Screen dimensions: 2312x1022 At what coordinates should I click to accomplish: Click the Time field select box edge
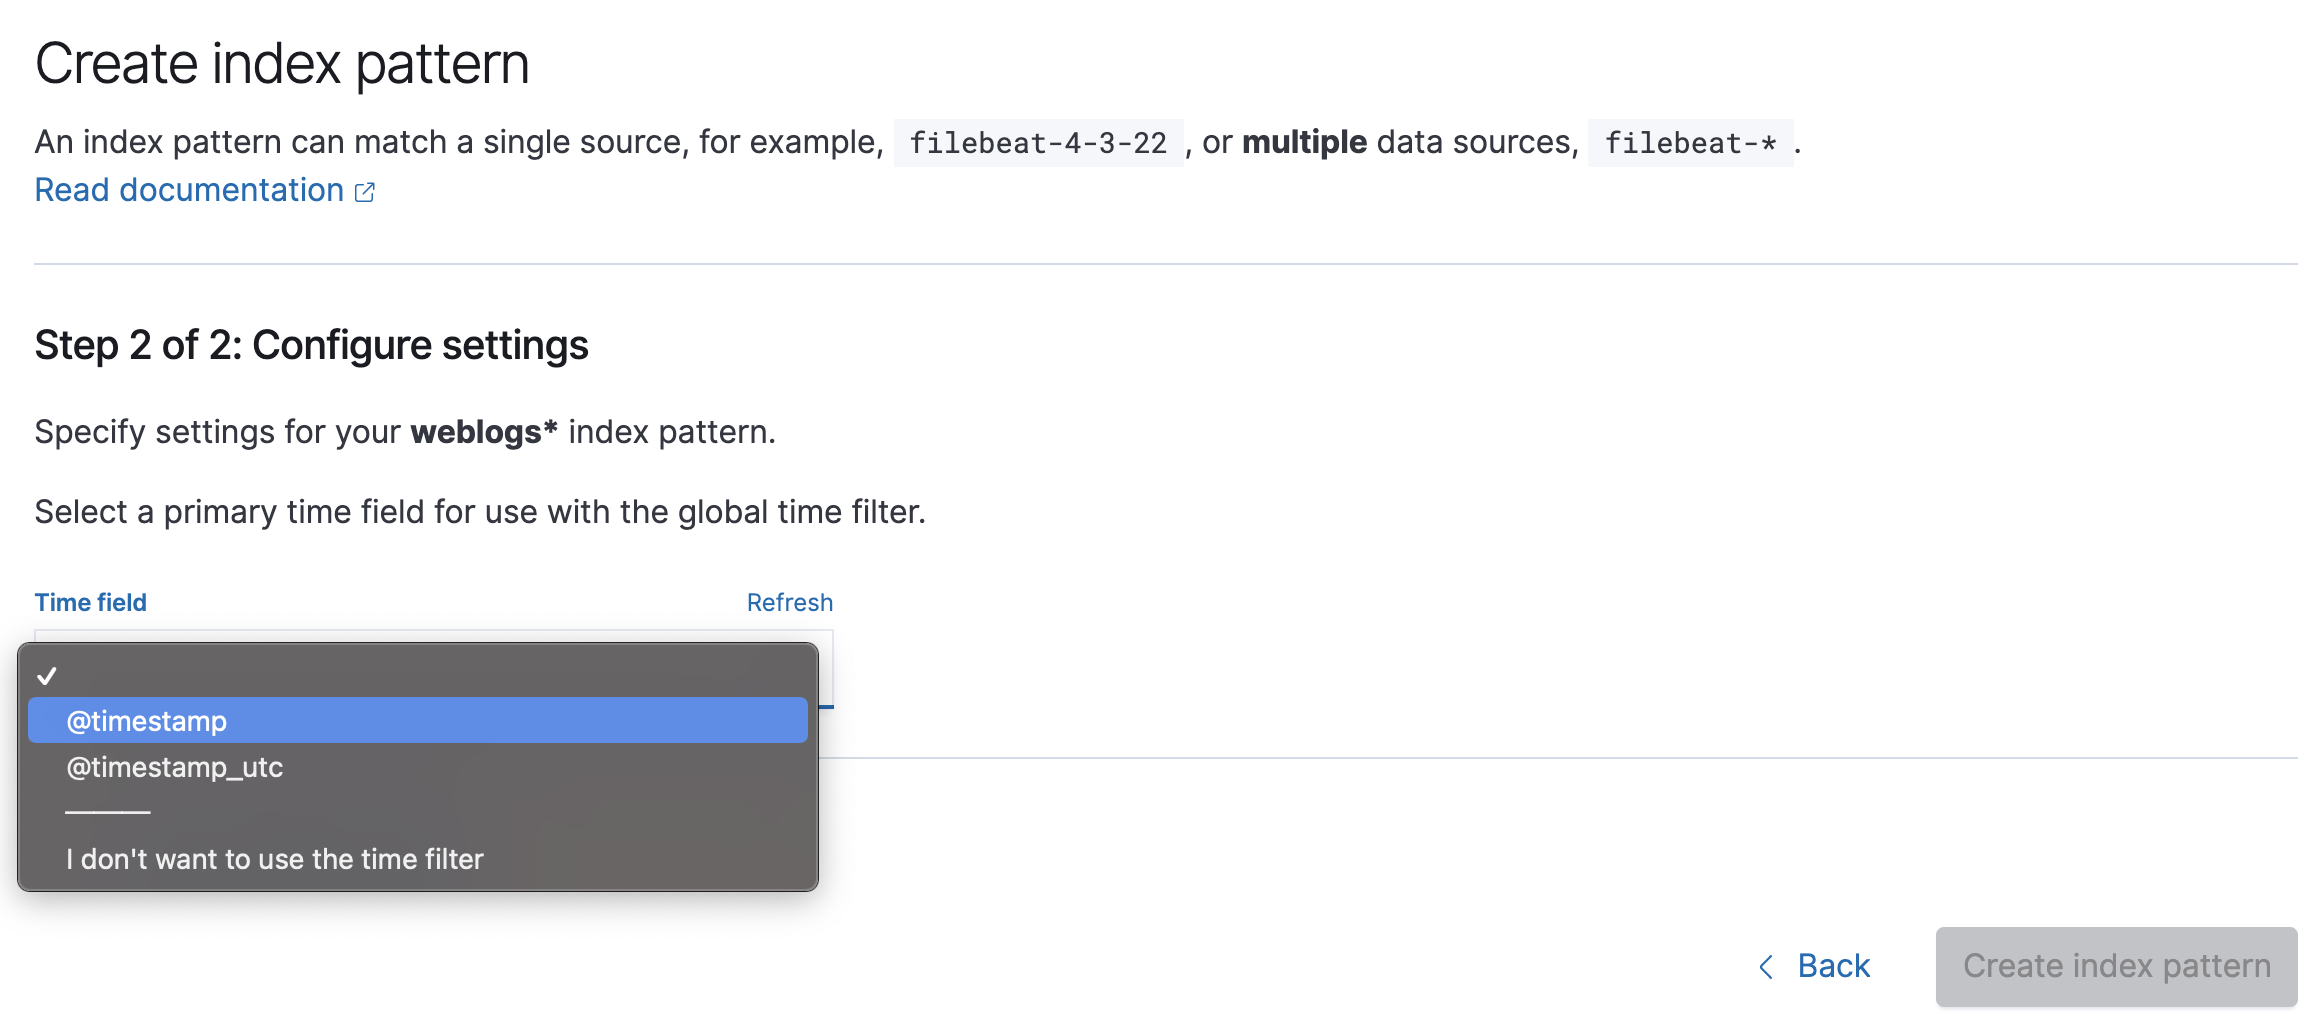pyautogui.click(x=825, y=670)
